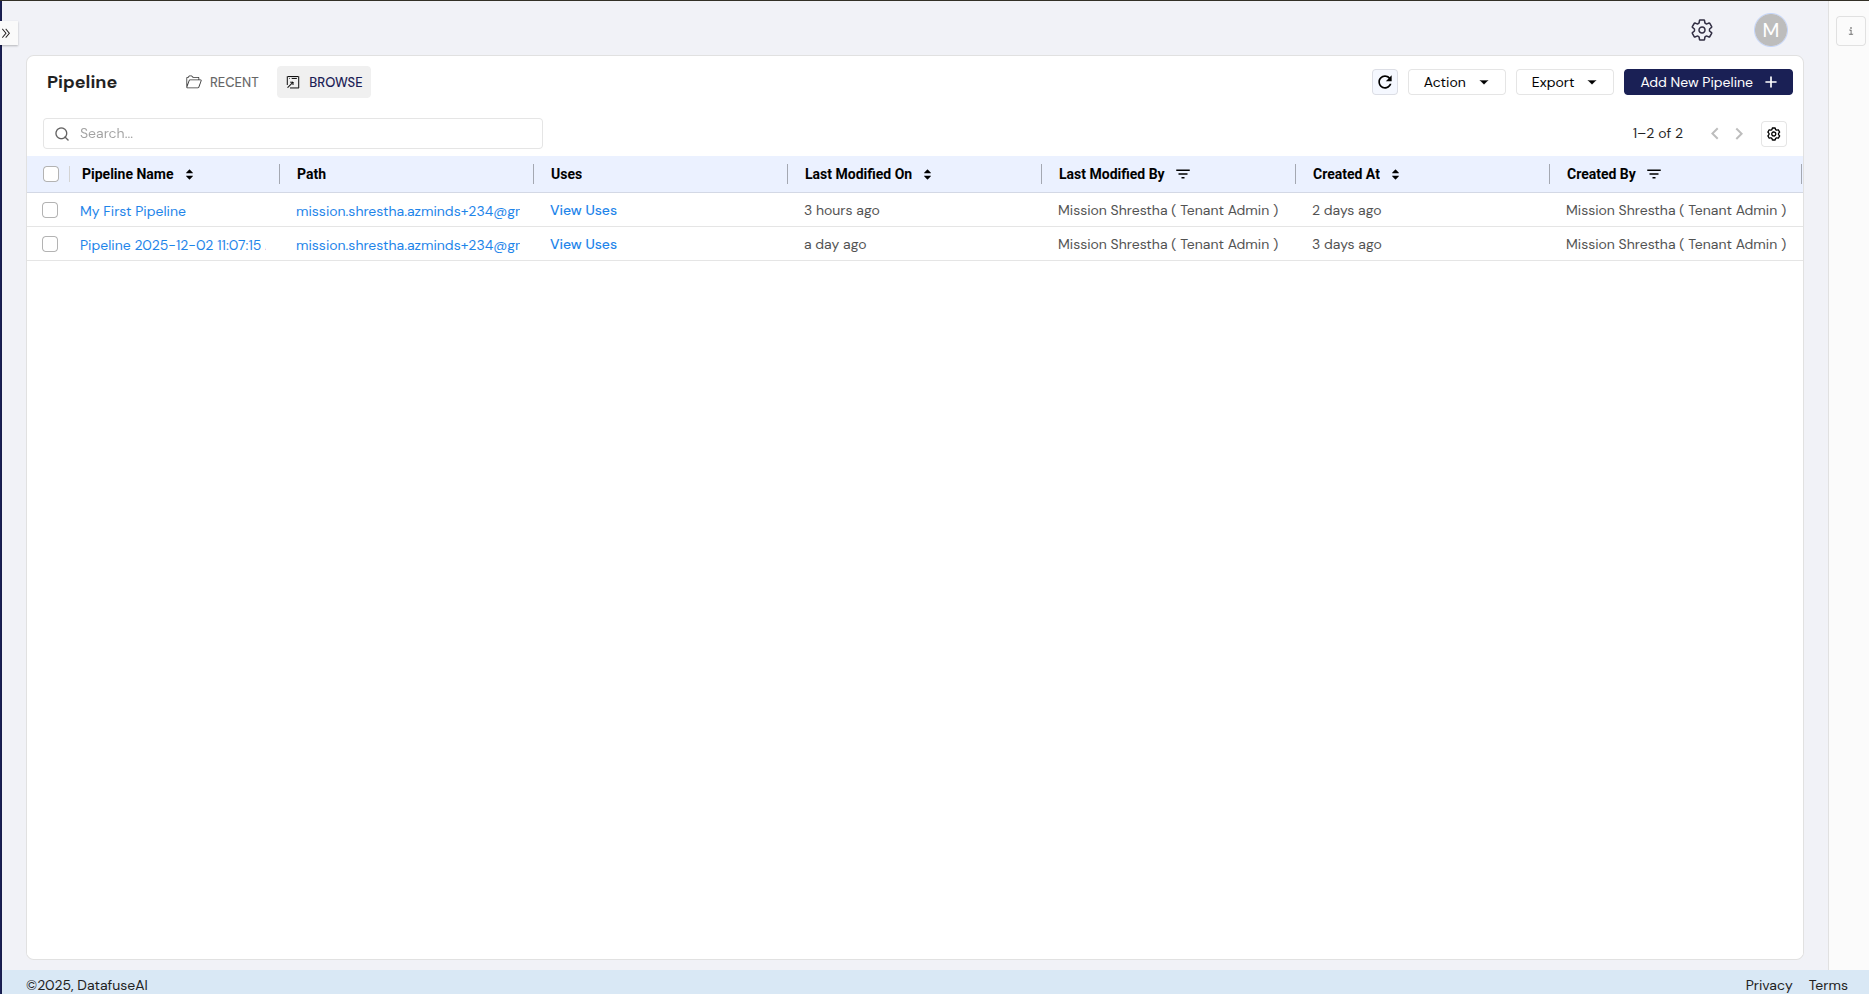Viewport: 1869px width, 994px height.
Task: Click the Add New Pipeline button
Action: click(x=1707, y=82)
